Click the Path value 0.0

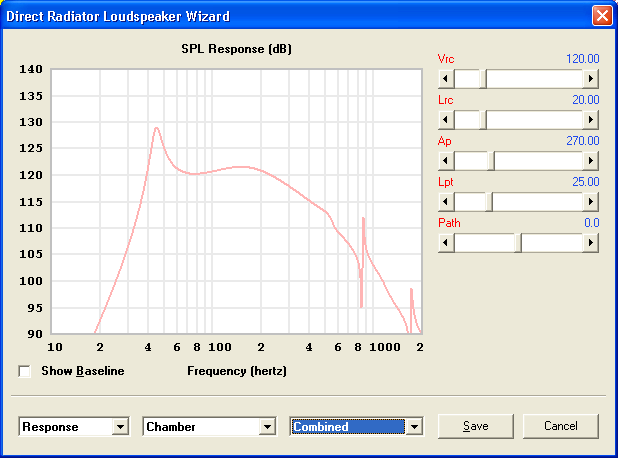(x=592, y=223)
